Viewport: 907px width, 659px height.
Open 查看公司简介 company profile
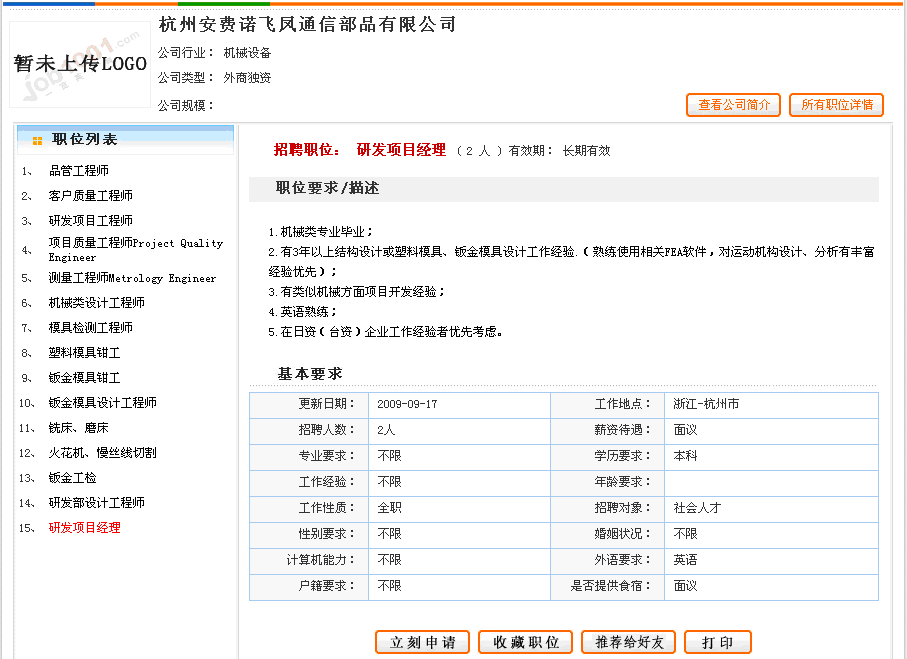(733, 105)
